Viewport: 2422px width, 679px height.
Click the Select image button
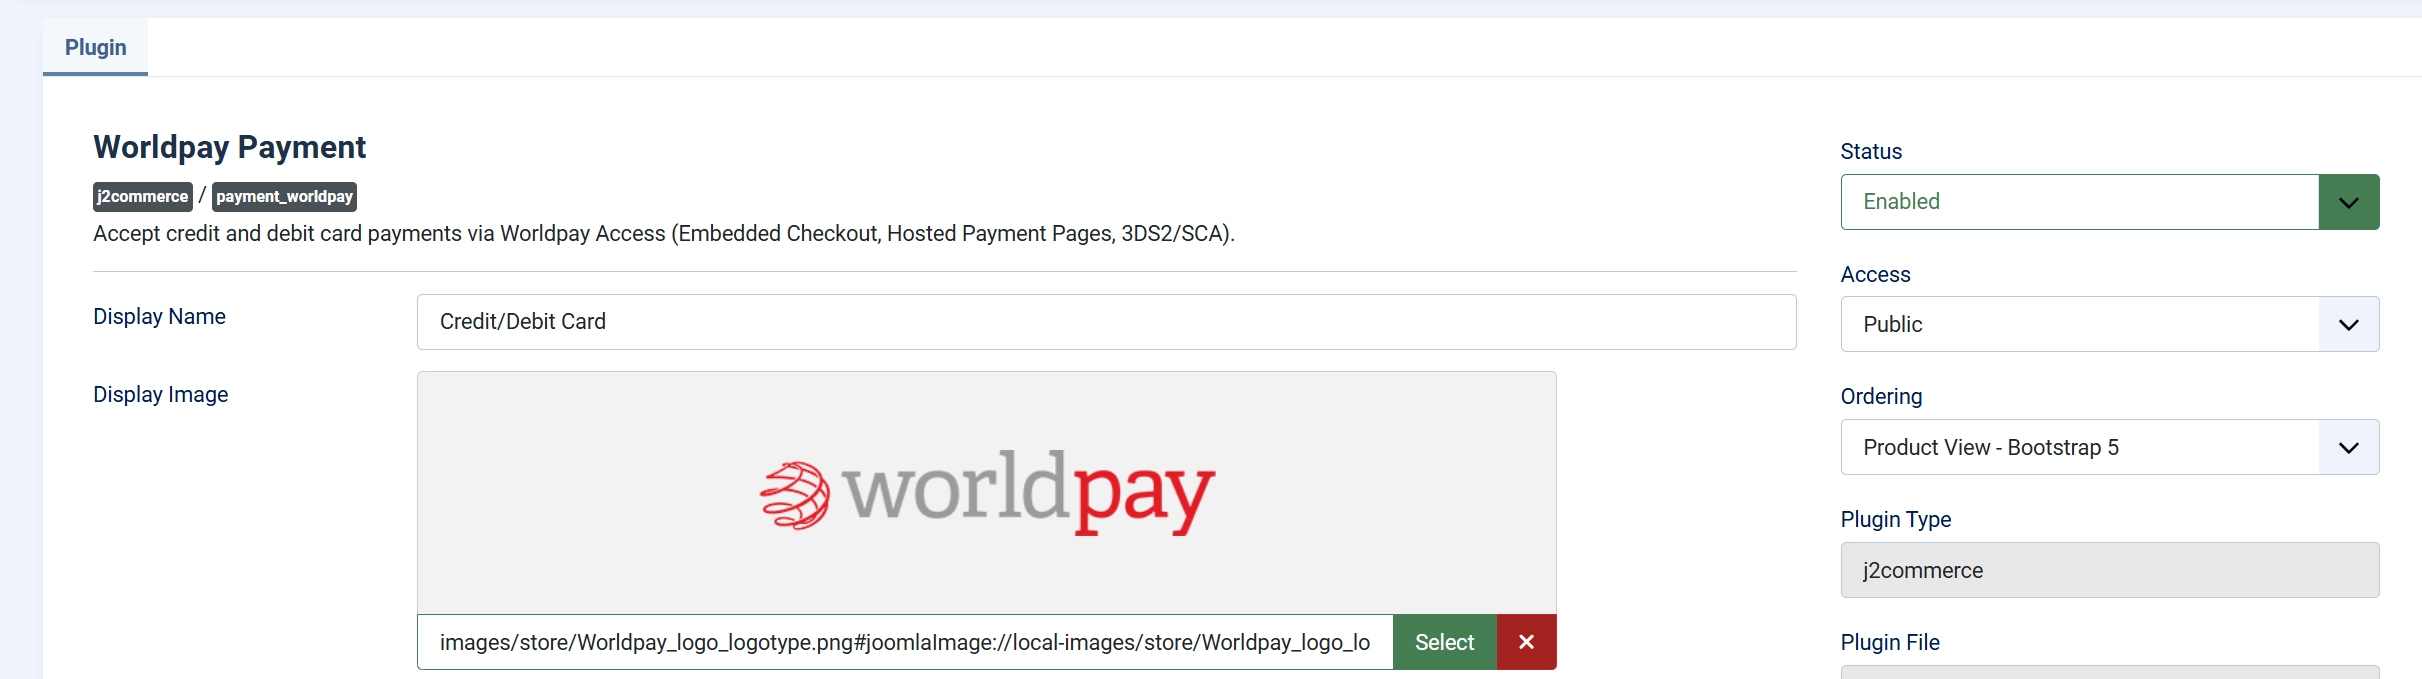coord(1444,642)
